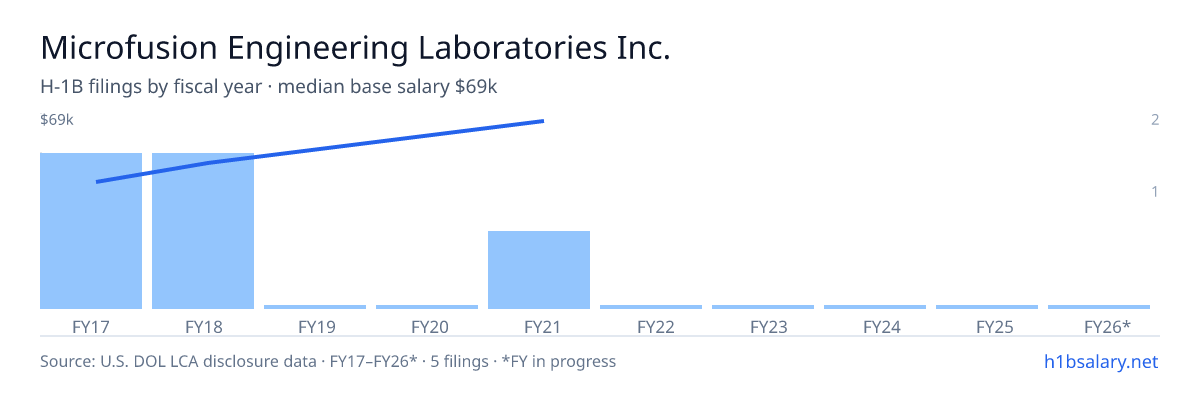Viewport: 1200px width, 400px height.
Task: Click the FY18 filings bar
Action: tap(203, 231)
